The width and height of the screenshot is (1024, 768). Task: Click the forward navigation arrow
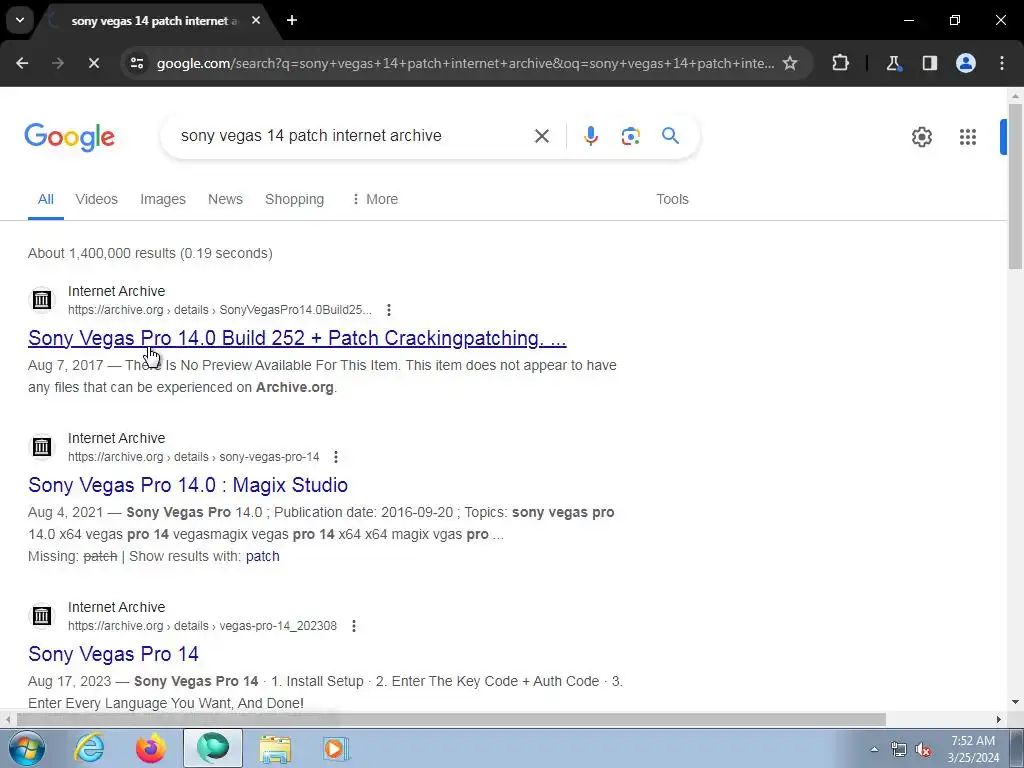pyautogui.click(x=58, y=63)
